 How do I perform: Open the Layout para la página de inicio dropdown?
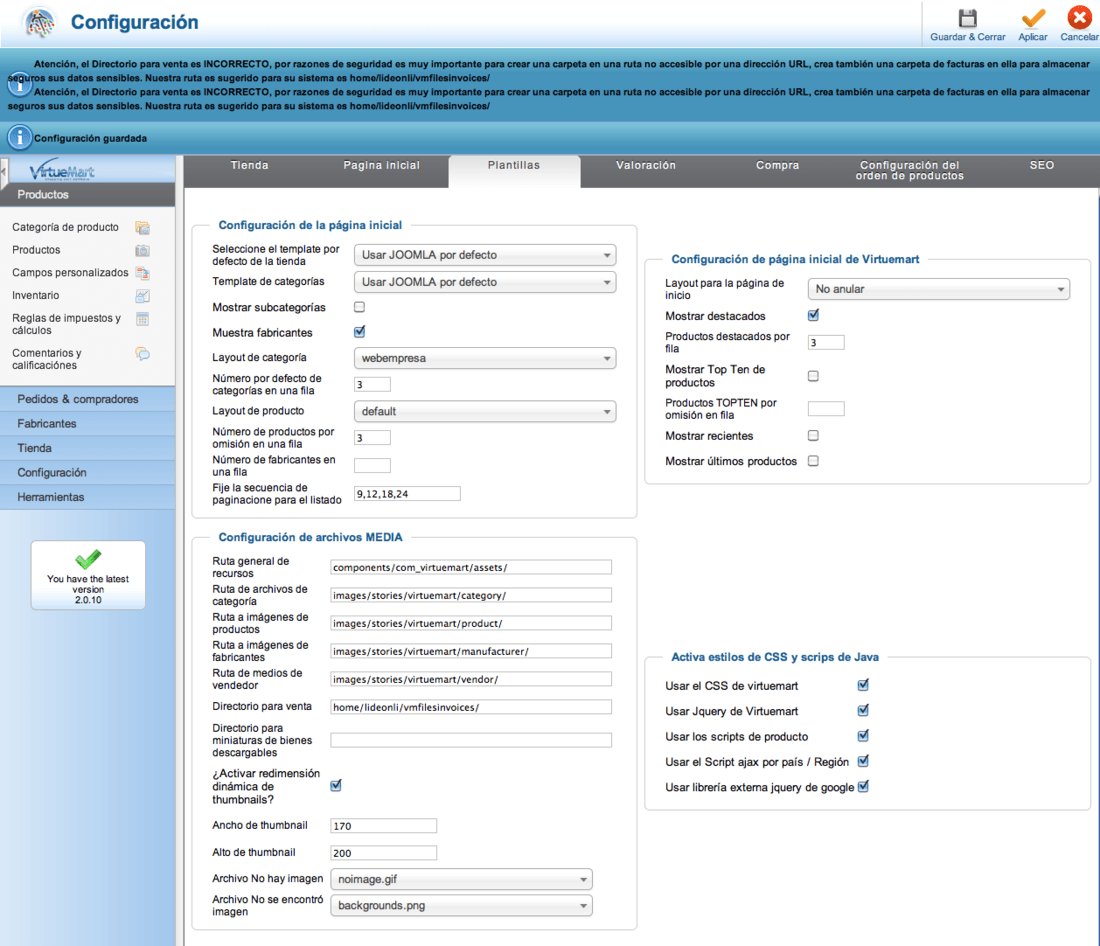click(x=939, y=289)
